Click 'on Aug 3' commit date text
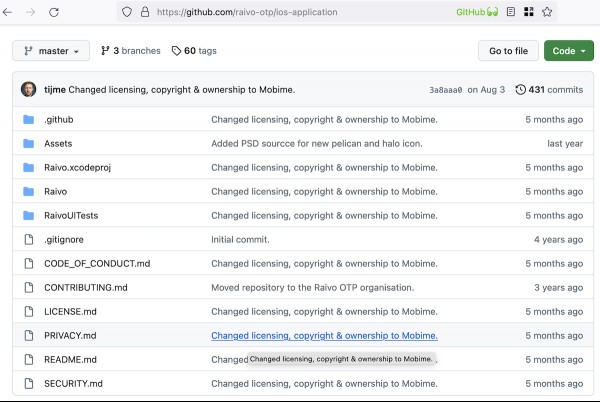The image size is (600, 402). coord(486,90)
